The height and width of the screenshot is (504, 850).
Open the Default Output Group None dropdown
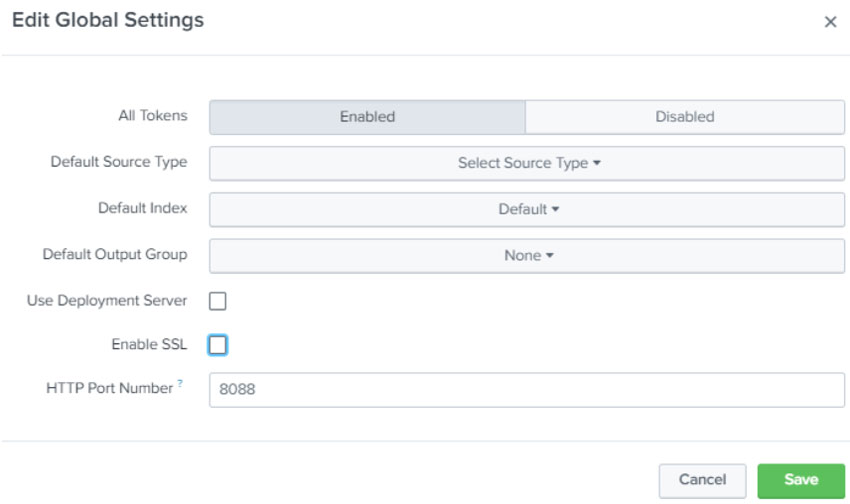pyautogui.click(x=527, y=255)
